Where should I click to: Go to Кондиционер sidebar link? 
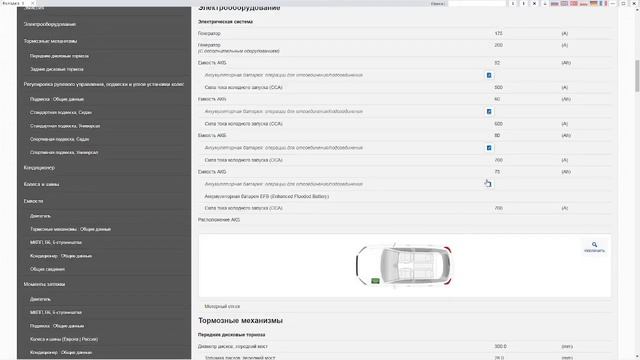39,167
